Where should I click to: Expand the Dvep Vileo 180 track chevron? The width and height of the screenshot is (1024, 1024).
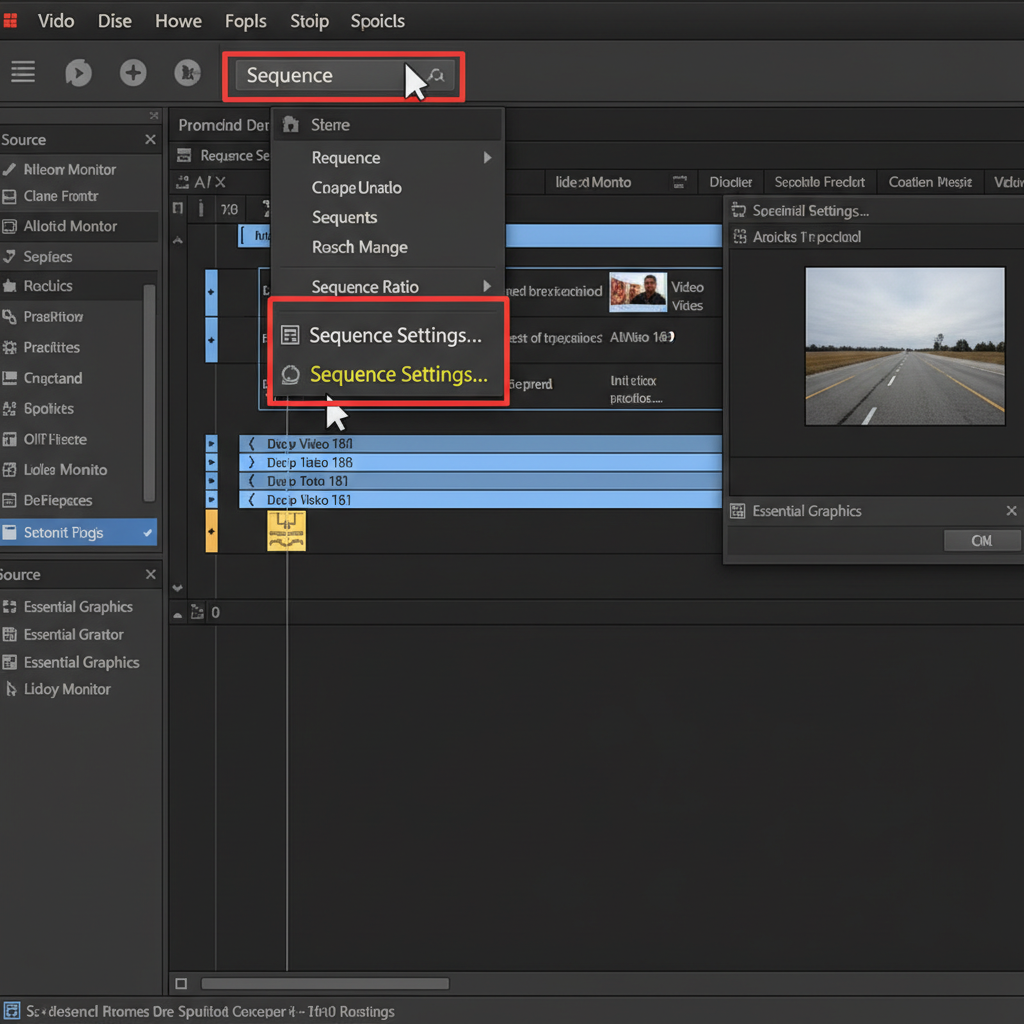click(251, 444)
